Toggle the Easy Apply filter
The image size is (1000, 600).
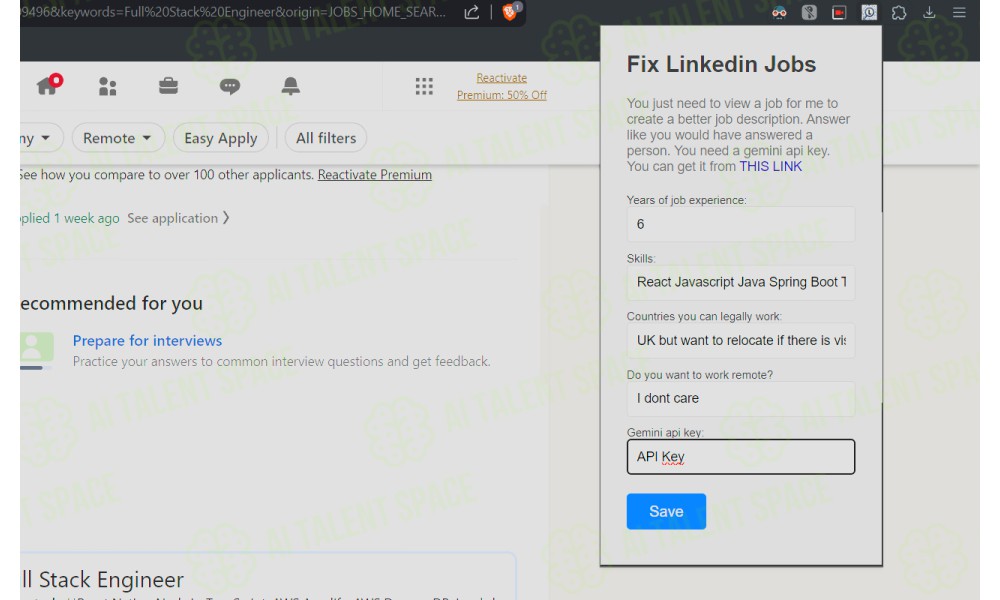click(221, 138)
